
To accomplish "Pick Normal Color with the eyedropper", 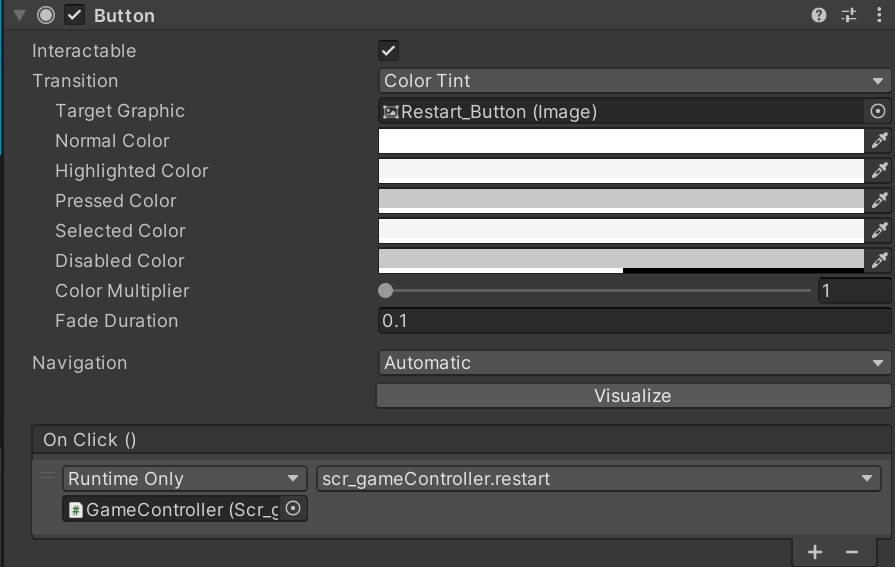I will [x=879, y=141].
